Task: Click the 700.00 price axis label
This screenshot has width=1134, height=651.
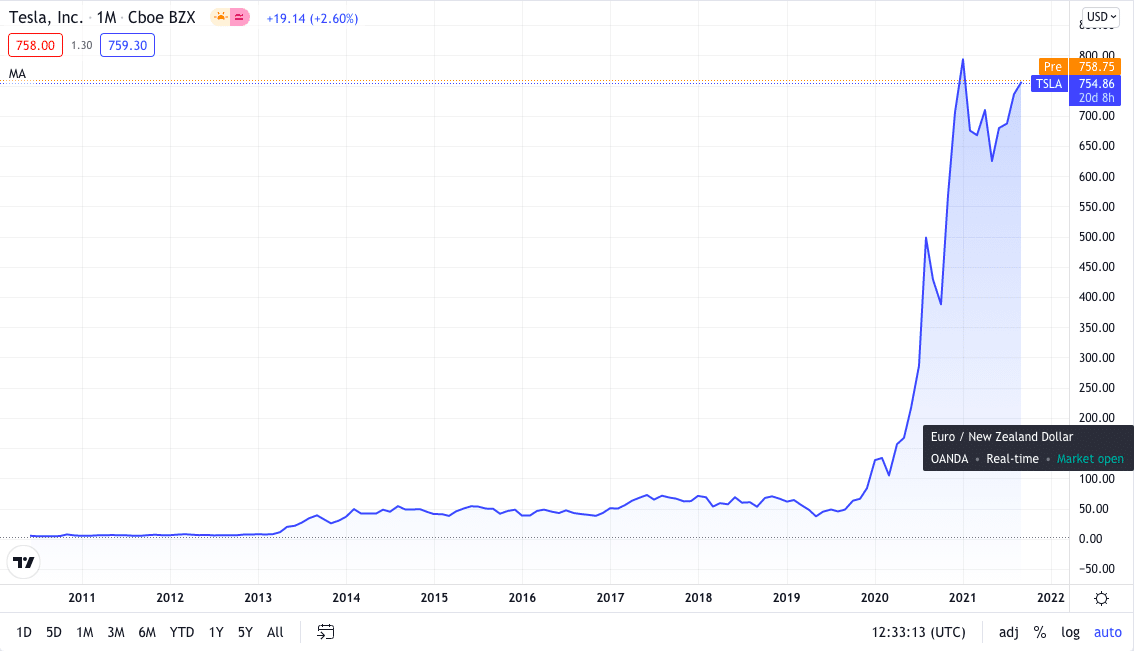Action: [1096, 116]
